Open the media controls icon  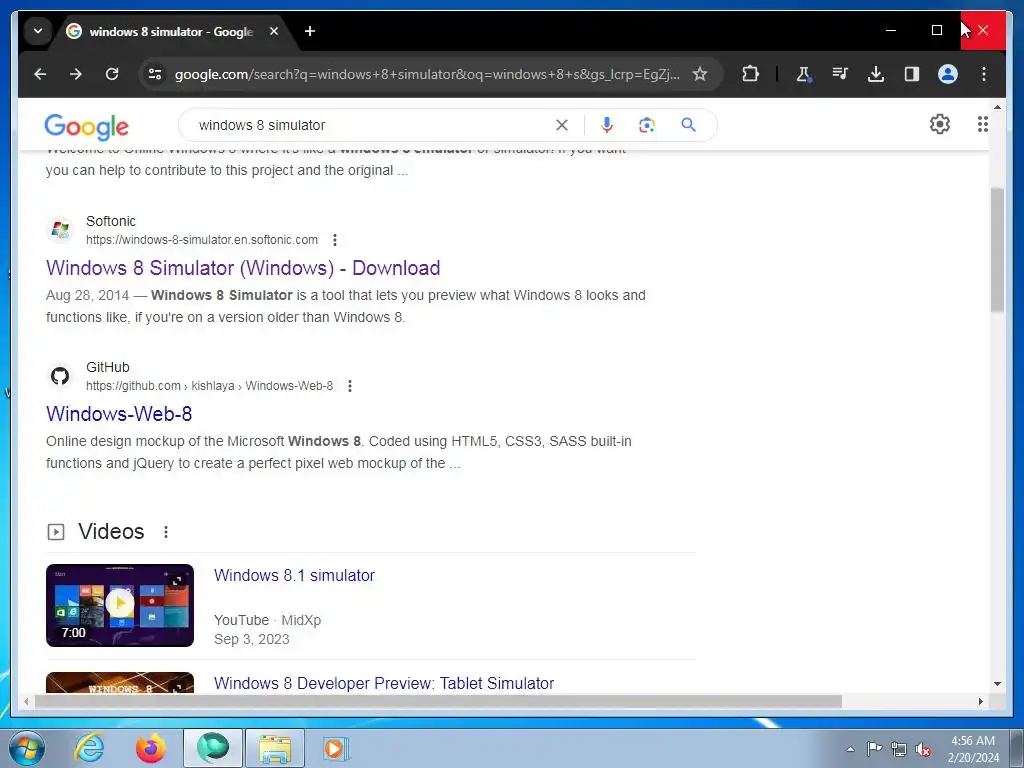click(840, 74)
